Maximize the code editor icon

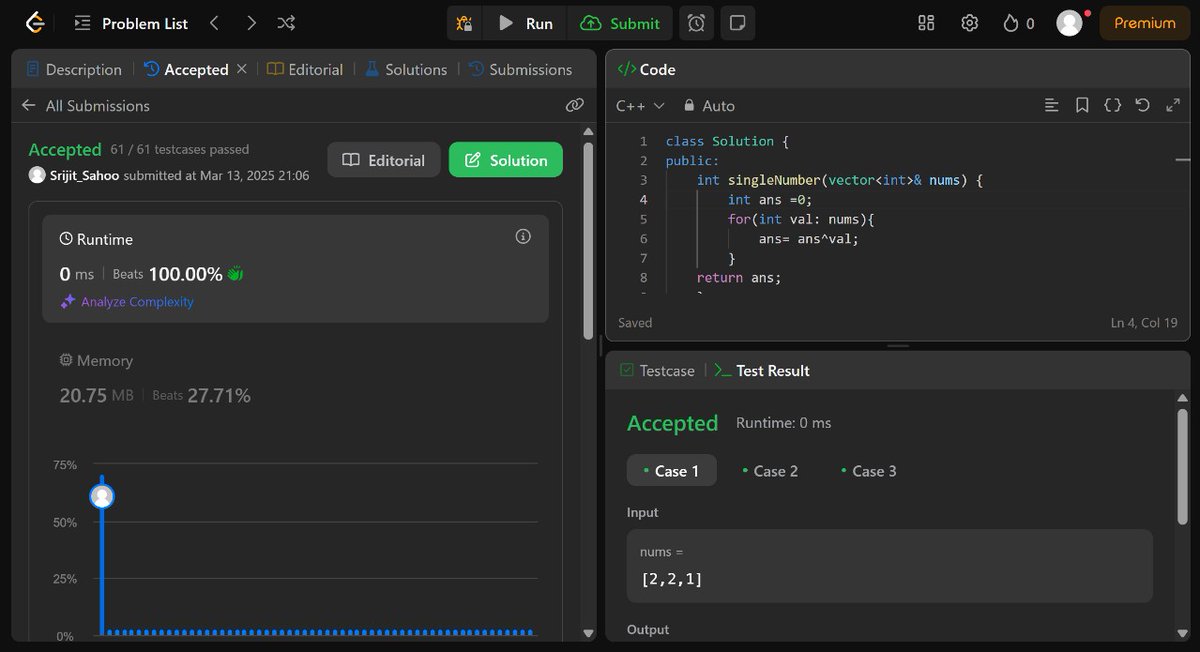coord(1173,105)
